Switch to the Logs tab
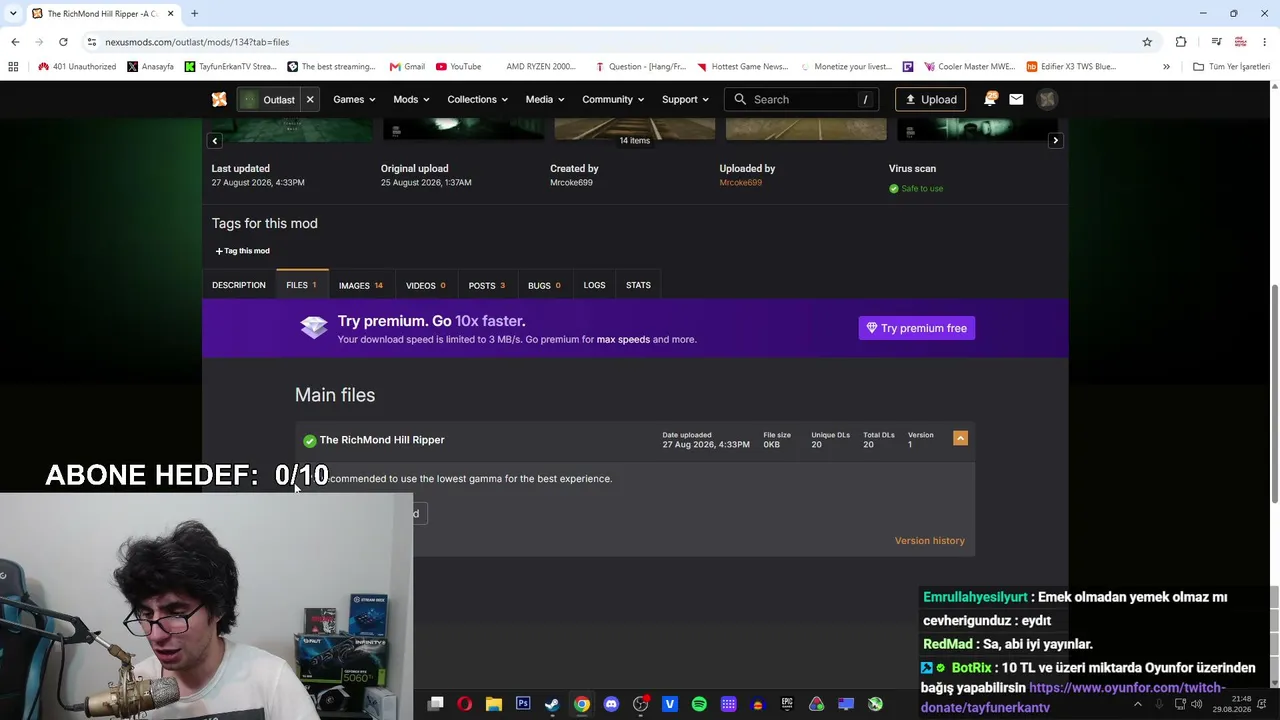This screenshot has height=720, width=1280. tap(594, 285)
